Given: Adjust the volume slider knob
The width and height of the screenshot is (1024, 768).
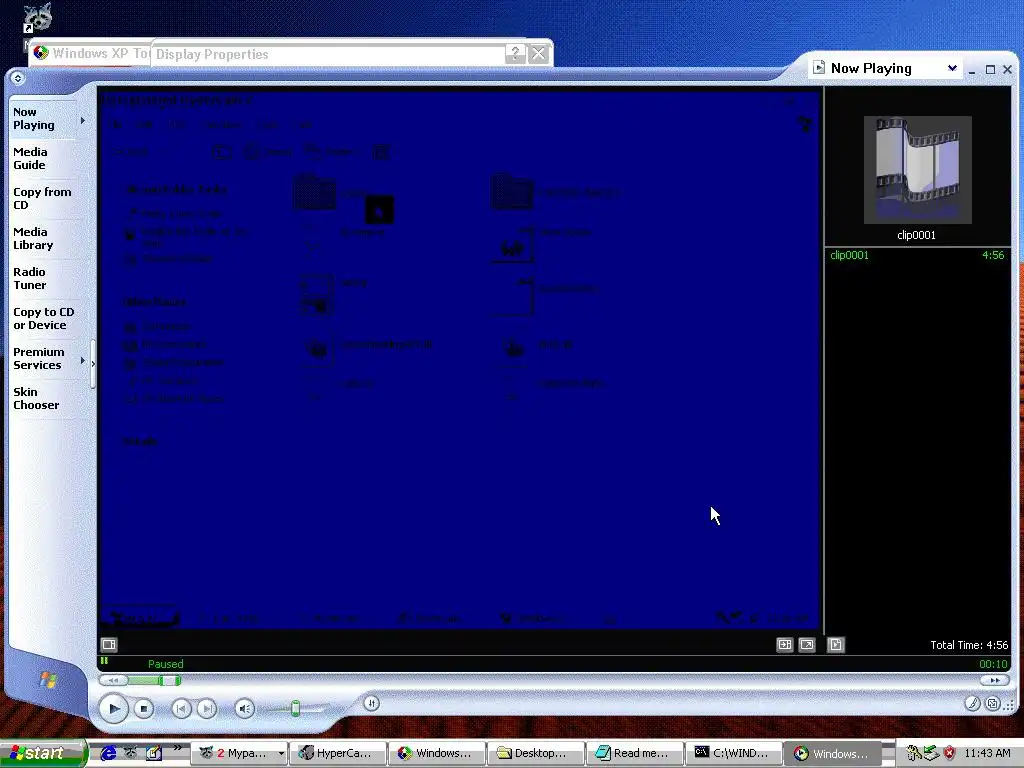Looking at the screenshot, I should [295, 709].
